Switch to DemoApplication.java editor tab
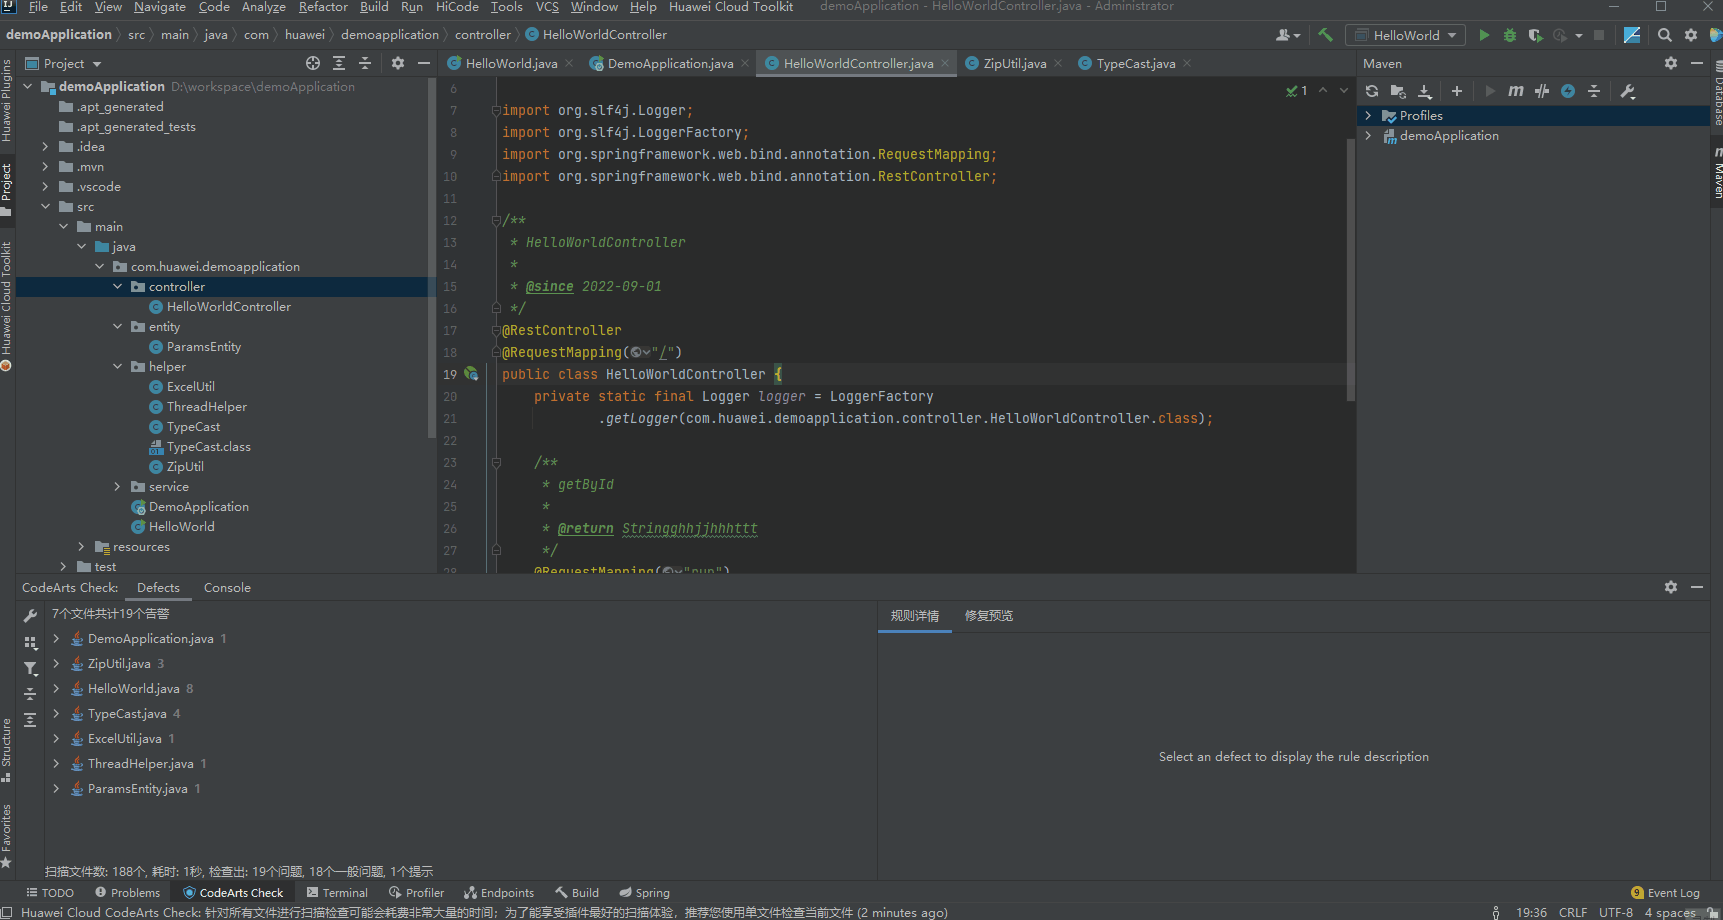Image resolution: width=1723 pixels, height=920 pixels. [x=670, y=63]
